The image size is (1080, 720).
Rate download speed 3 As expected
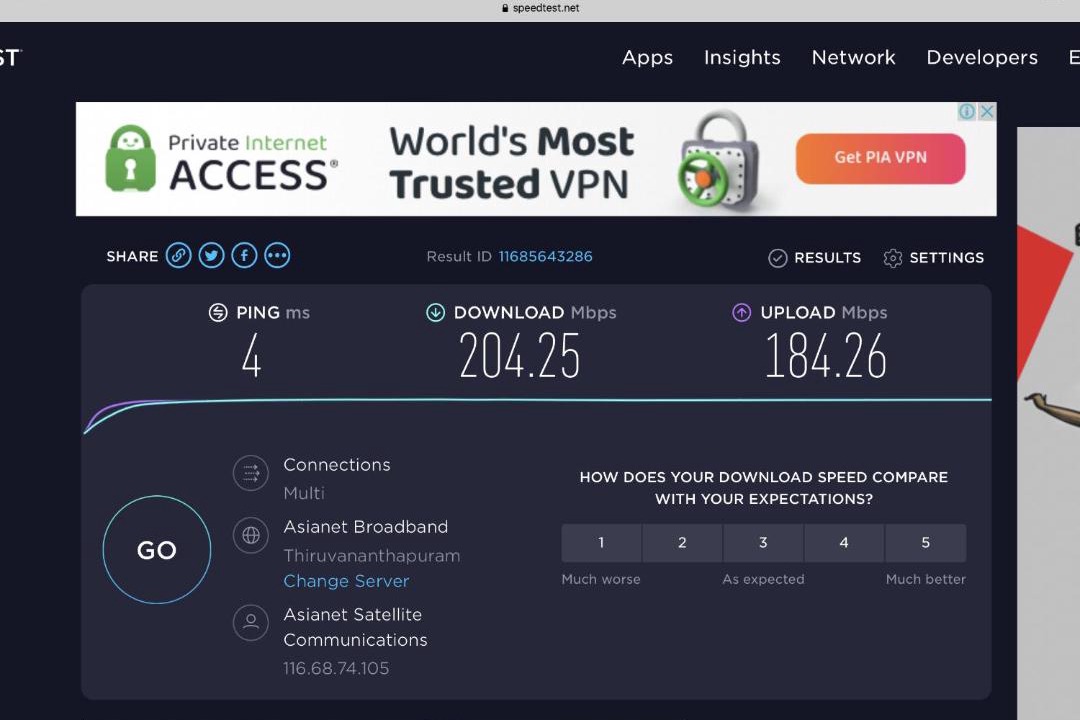pos(763,543)
